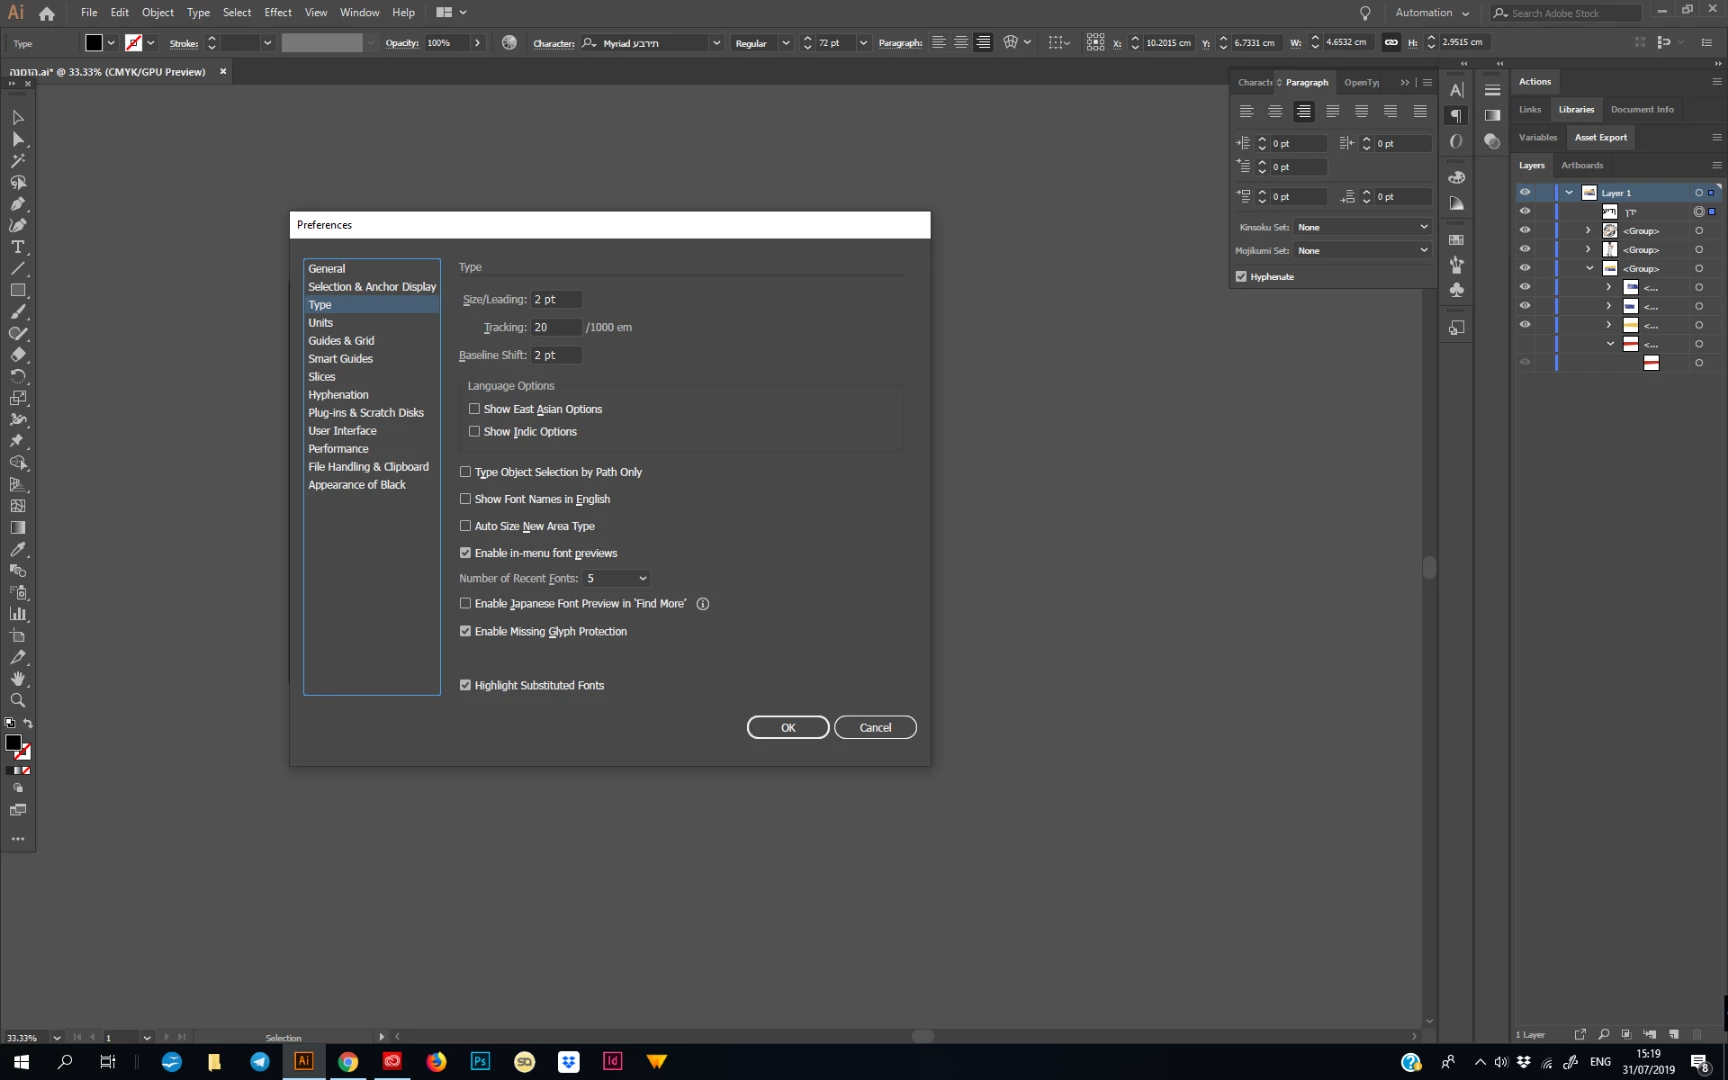Screen dimensions: 1728x1080
Task: Open the Automation workspace dropdown
Action: click(1432, 13)
